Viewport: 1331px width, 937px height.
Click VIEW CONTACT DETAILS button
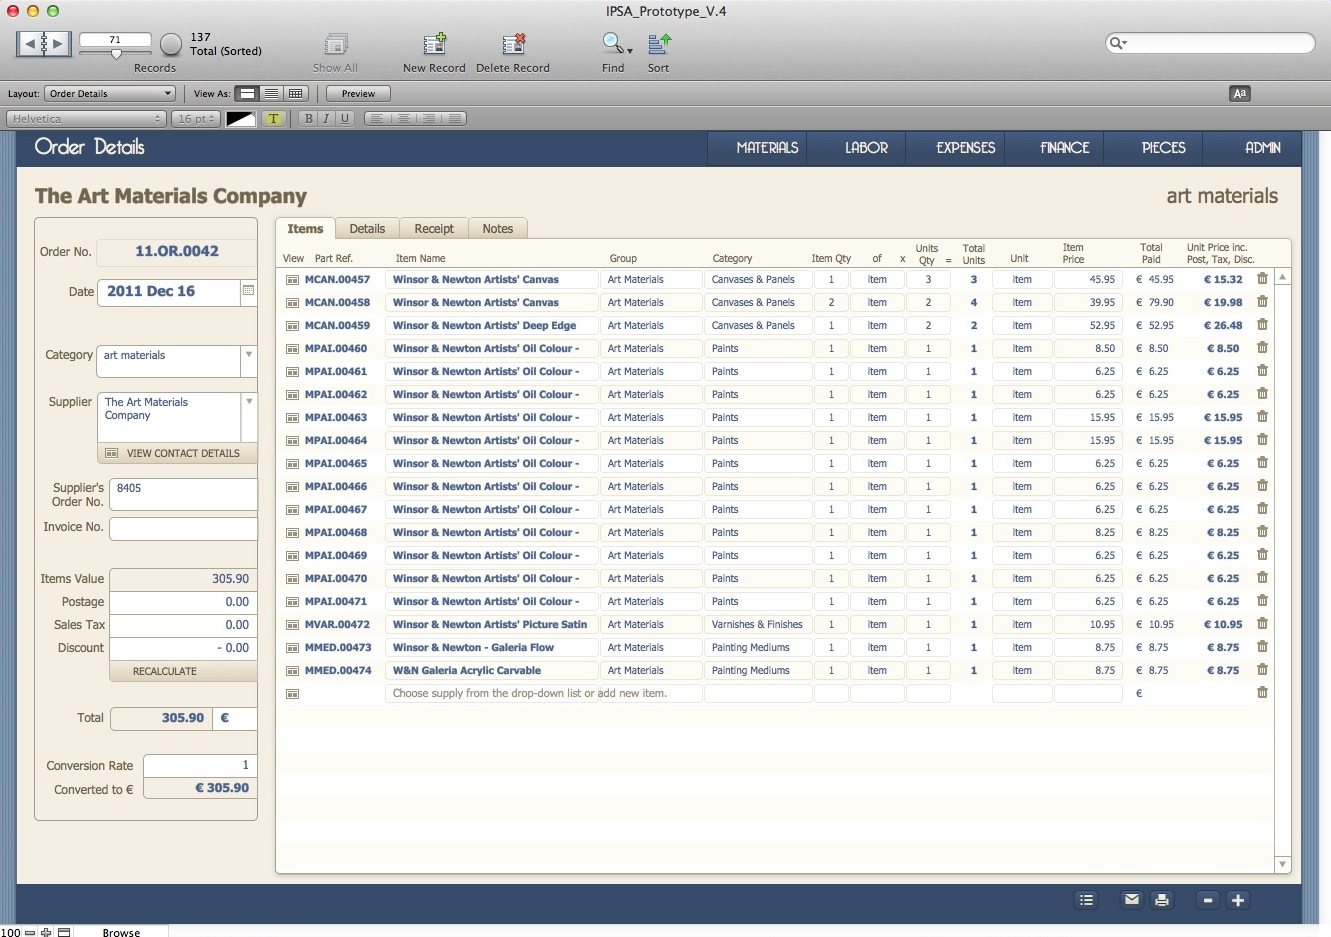click(177, 453)
